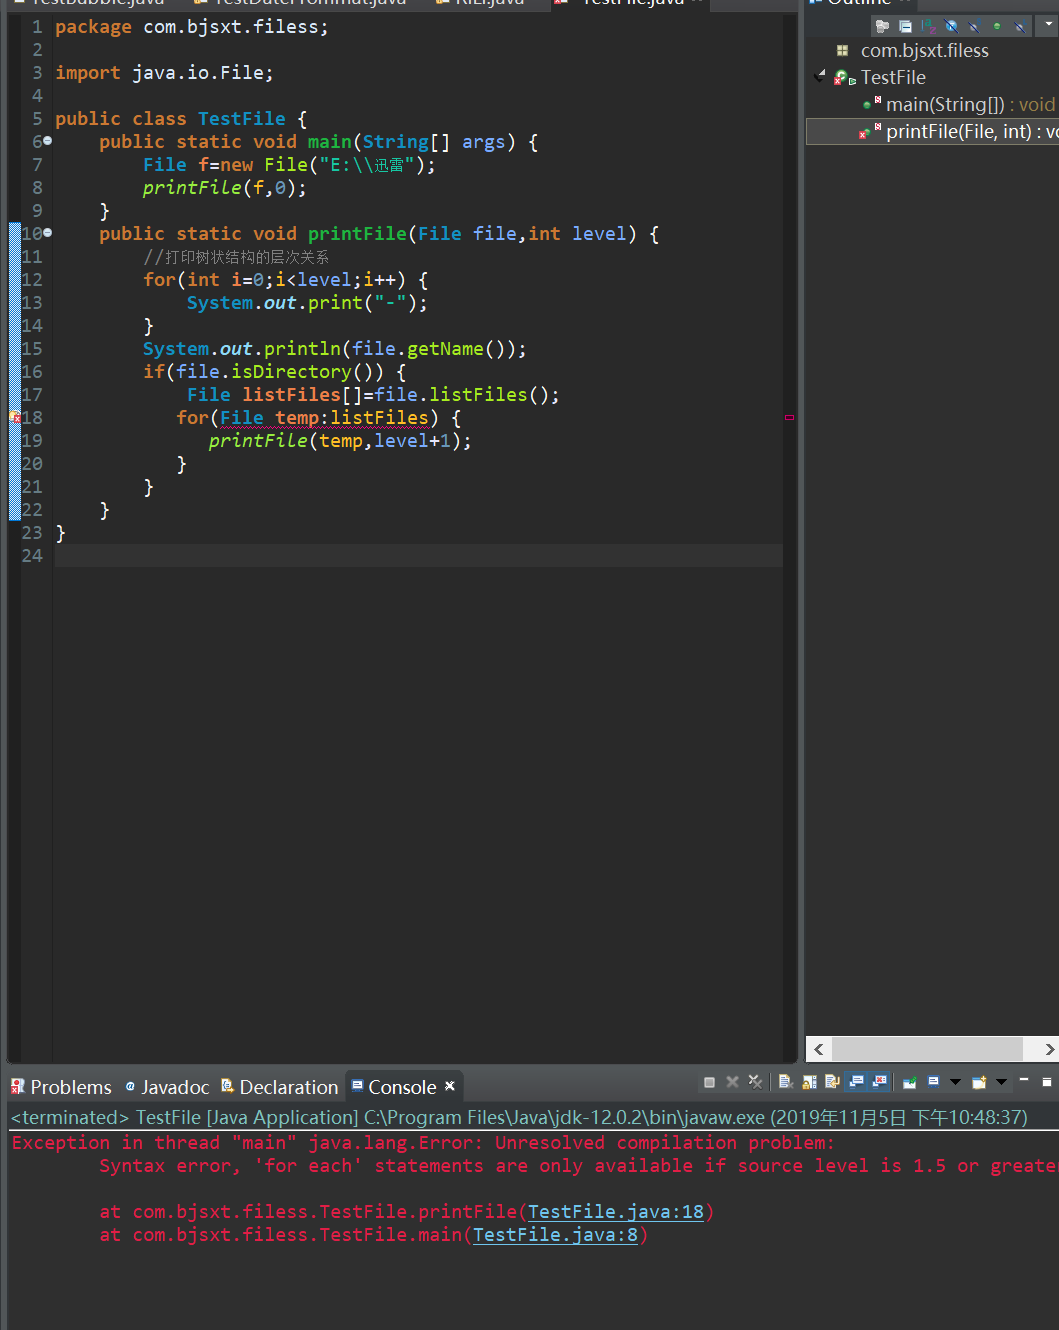
Task: Click 'import java.io.File;' on line 3
Action: tap(164, 73)
